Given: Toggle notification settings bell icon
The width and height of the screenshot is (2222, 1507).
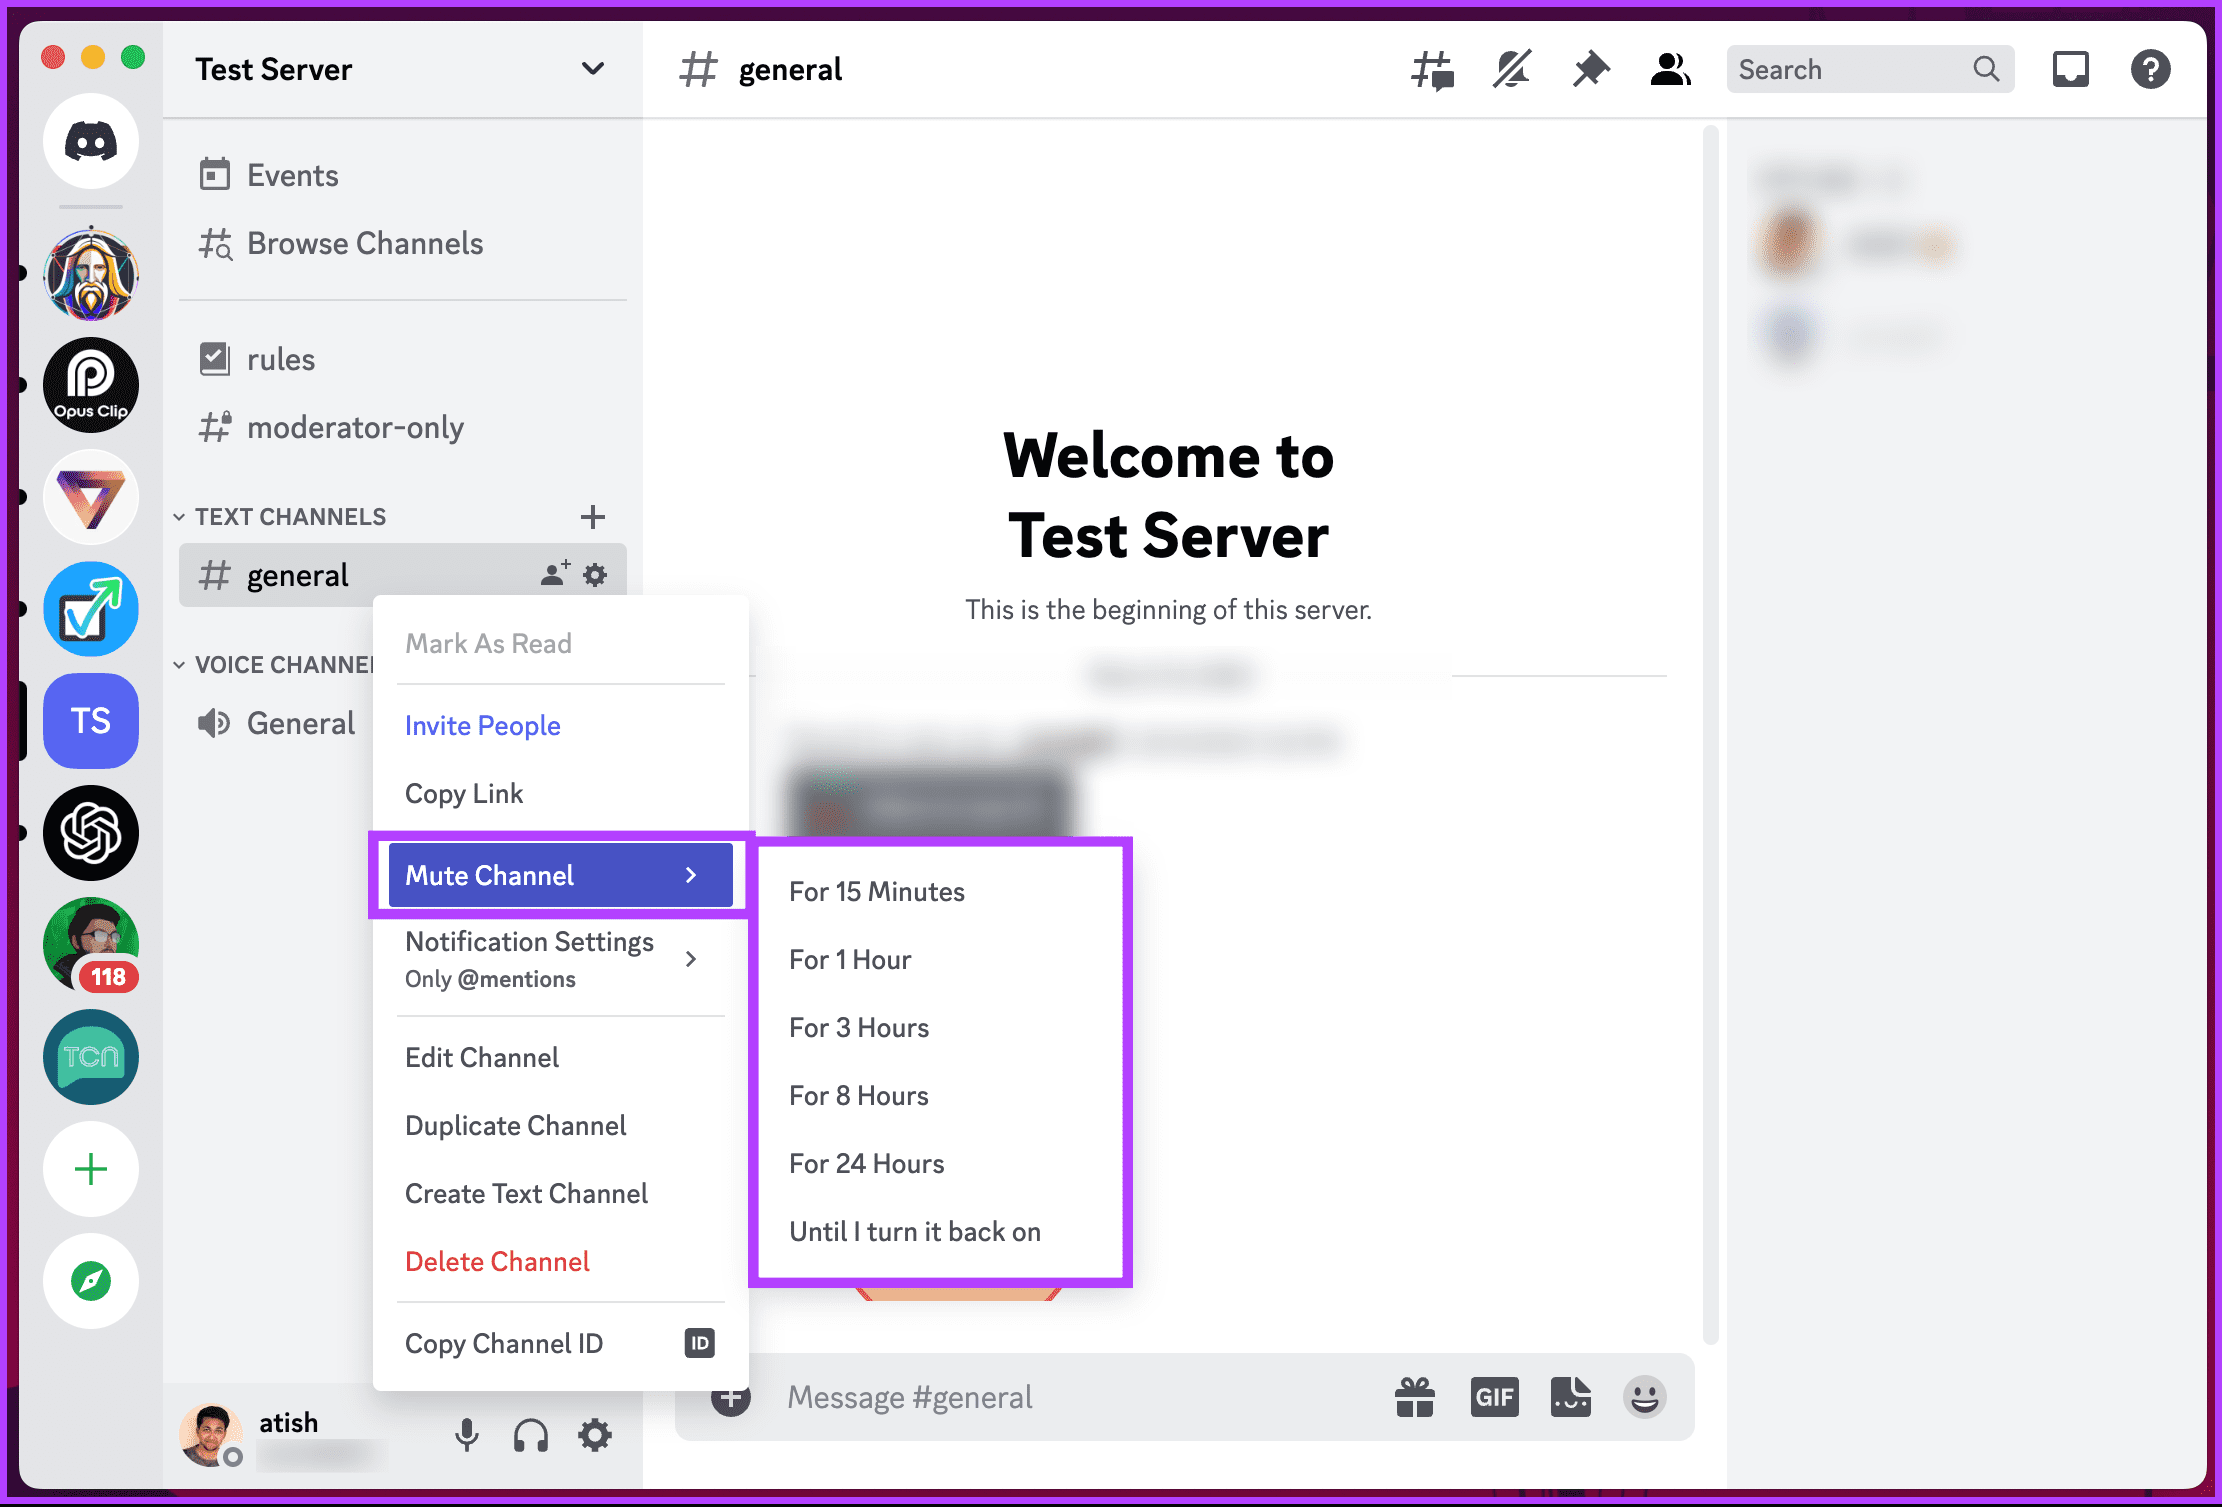Looking at the screenshot, I should click(1512, 70).
